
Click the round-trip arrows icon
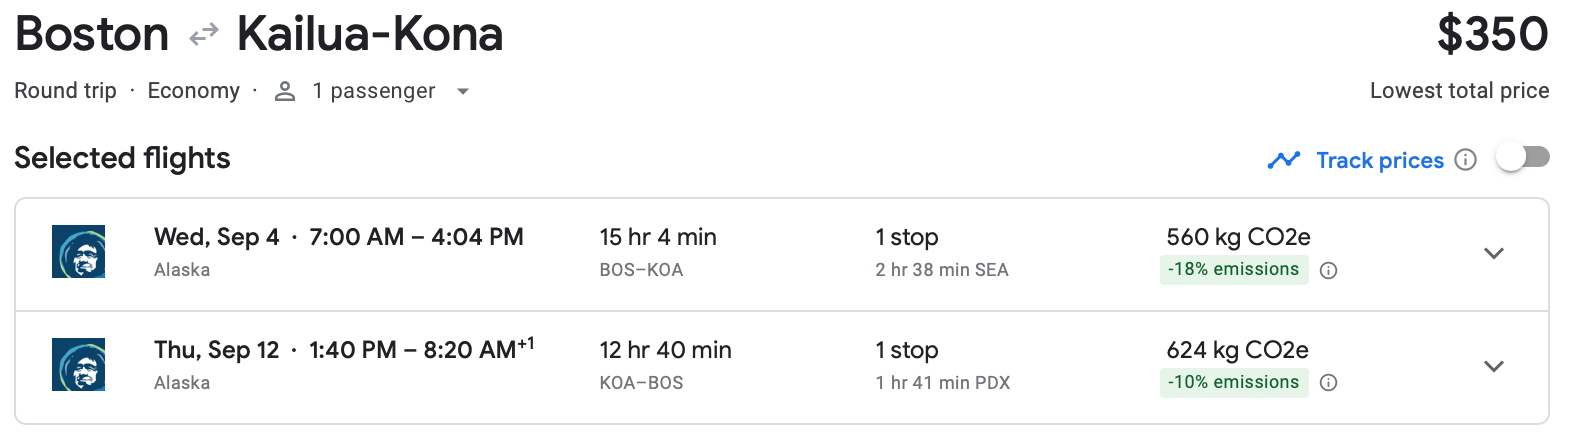(x=204, y=36)
